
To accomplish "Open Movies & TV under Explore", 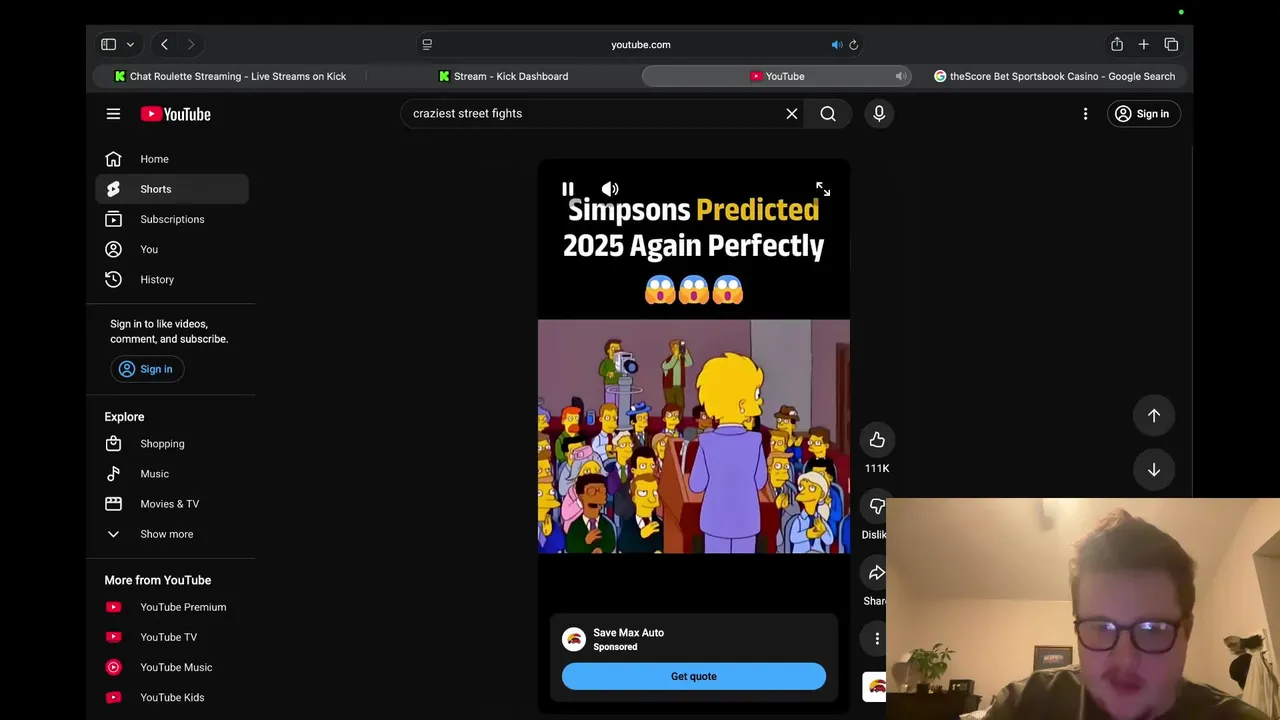I will pyautogui.click(x=172, y=504).
